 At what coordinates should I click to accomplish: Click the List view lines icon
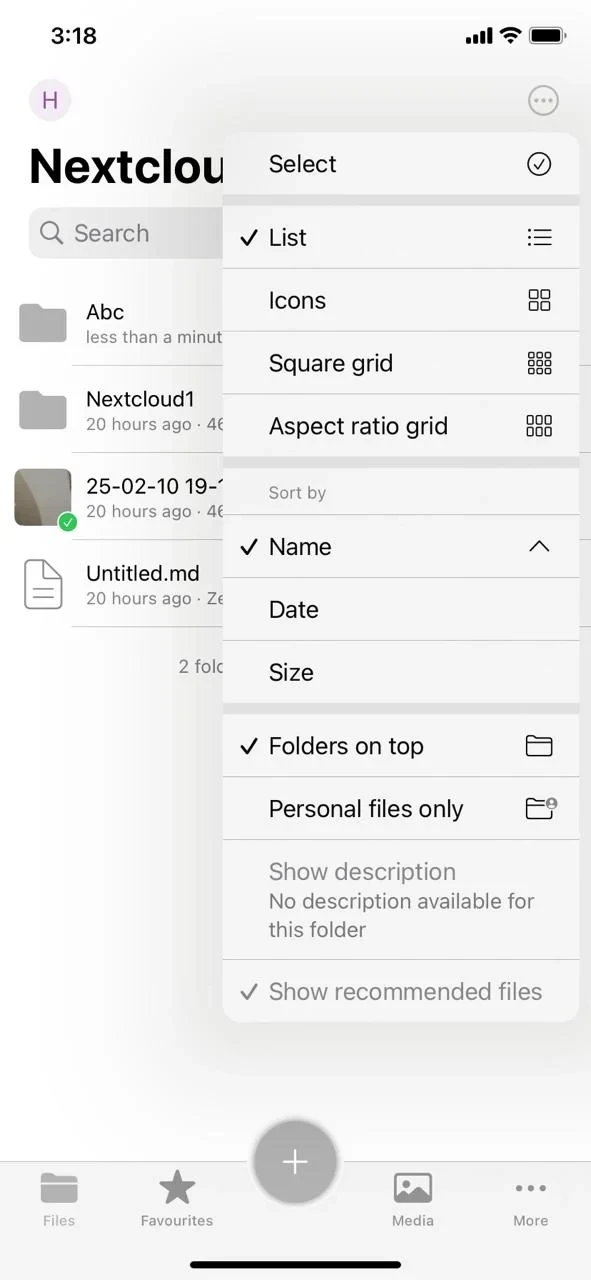click(x=539, y=237)
